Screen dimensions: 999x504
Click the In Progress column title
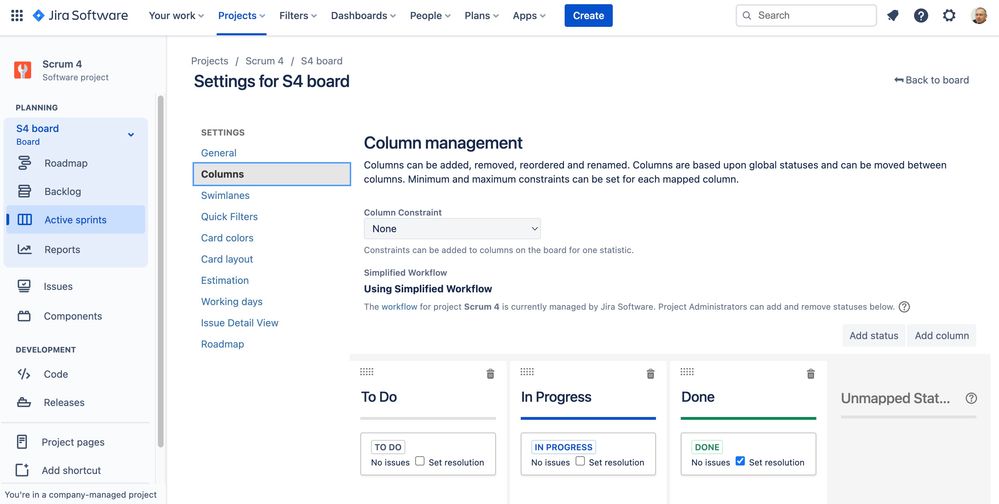[556, 397]
